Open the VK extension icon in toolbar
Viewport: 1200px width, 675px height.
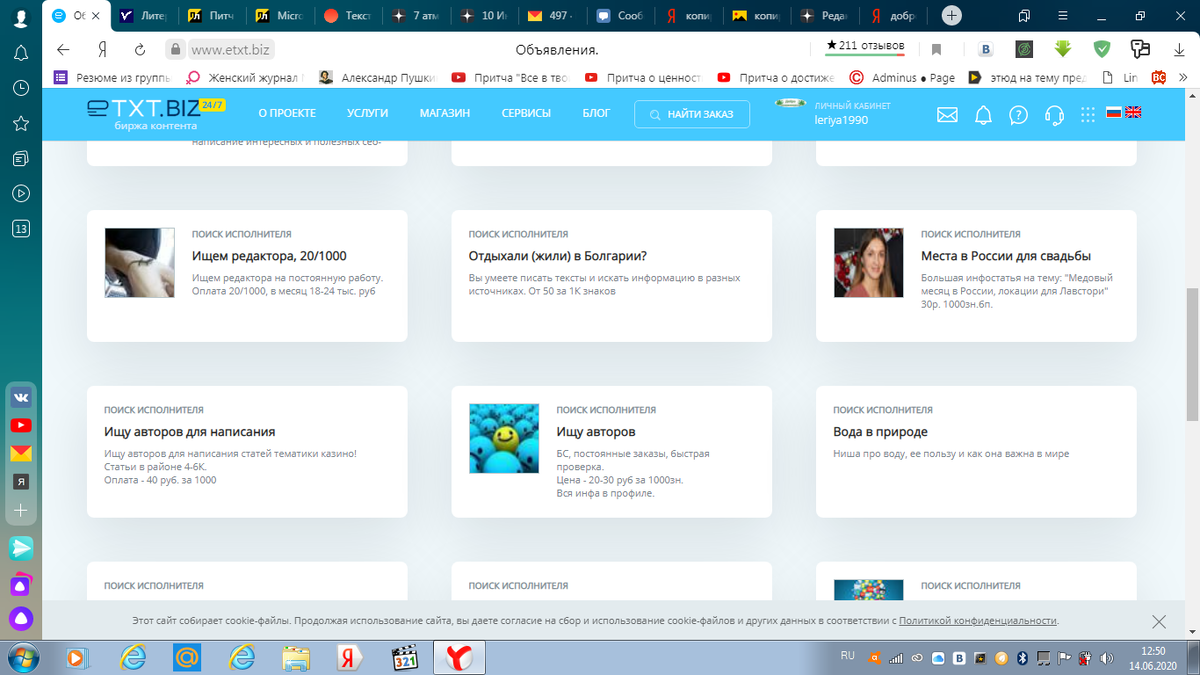(x=985, y=49)
